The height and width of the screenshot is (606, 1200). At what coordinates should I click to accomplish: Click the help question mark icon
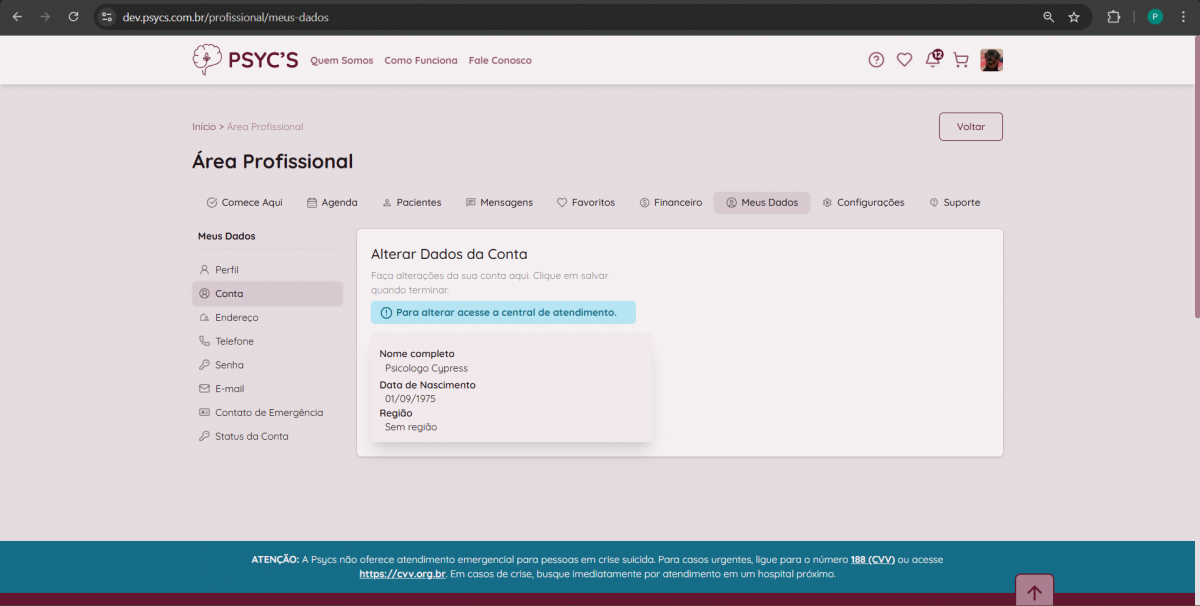[876, 60]
